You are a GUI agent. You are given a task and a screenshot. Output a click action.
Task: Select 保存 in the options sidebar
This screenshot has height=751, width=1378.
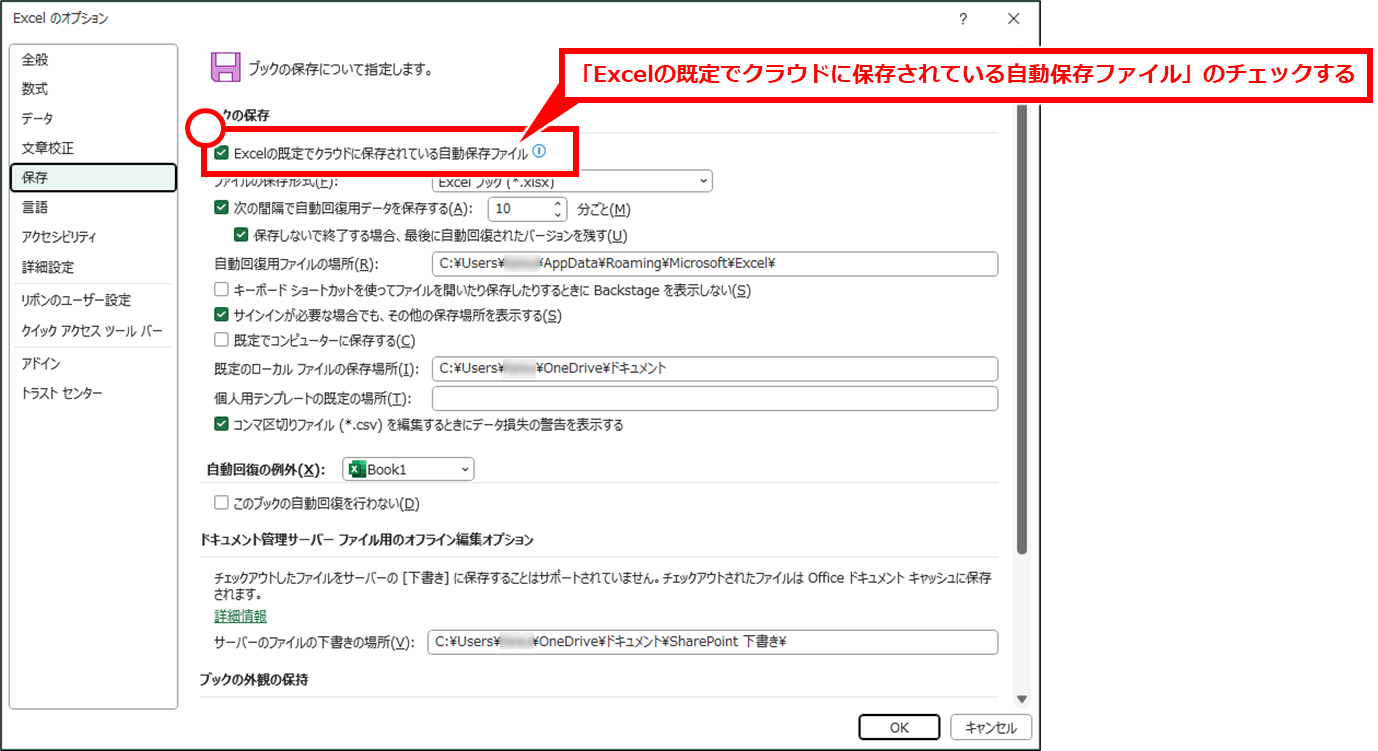pos(93,178)
